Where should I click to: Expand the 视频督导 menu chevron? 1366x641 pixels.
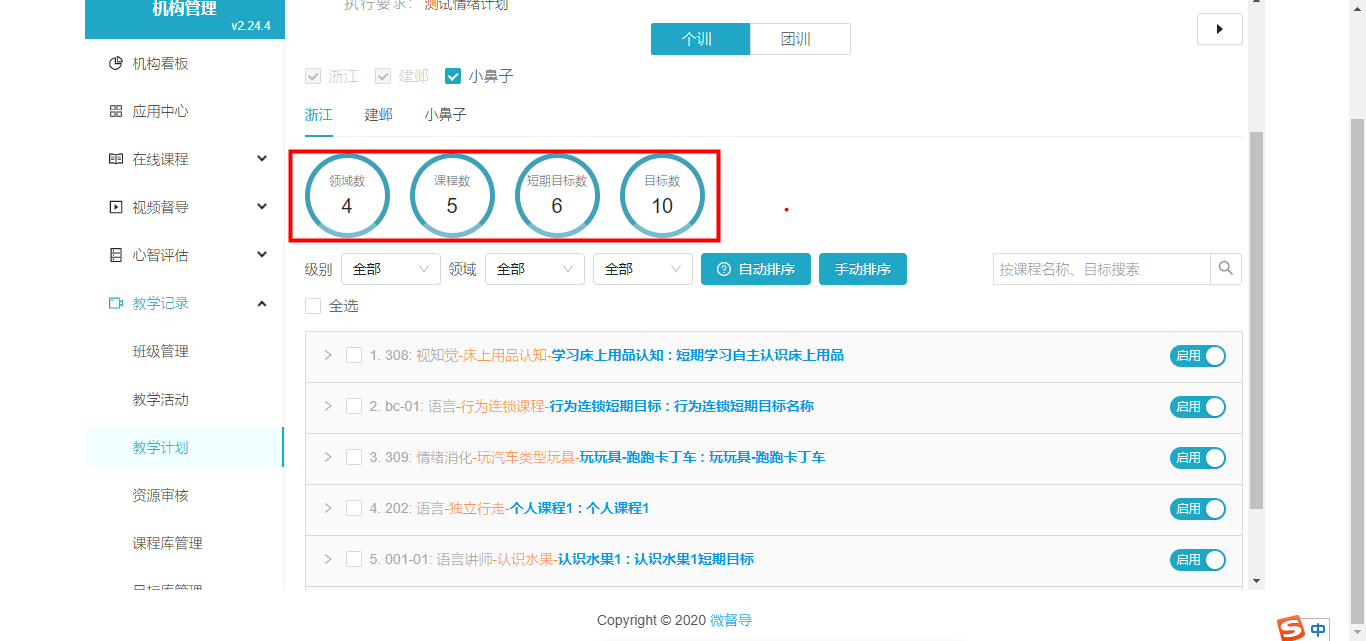click(x=262, y=207)
